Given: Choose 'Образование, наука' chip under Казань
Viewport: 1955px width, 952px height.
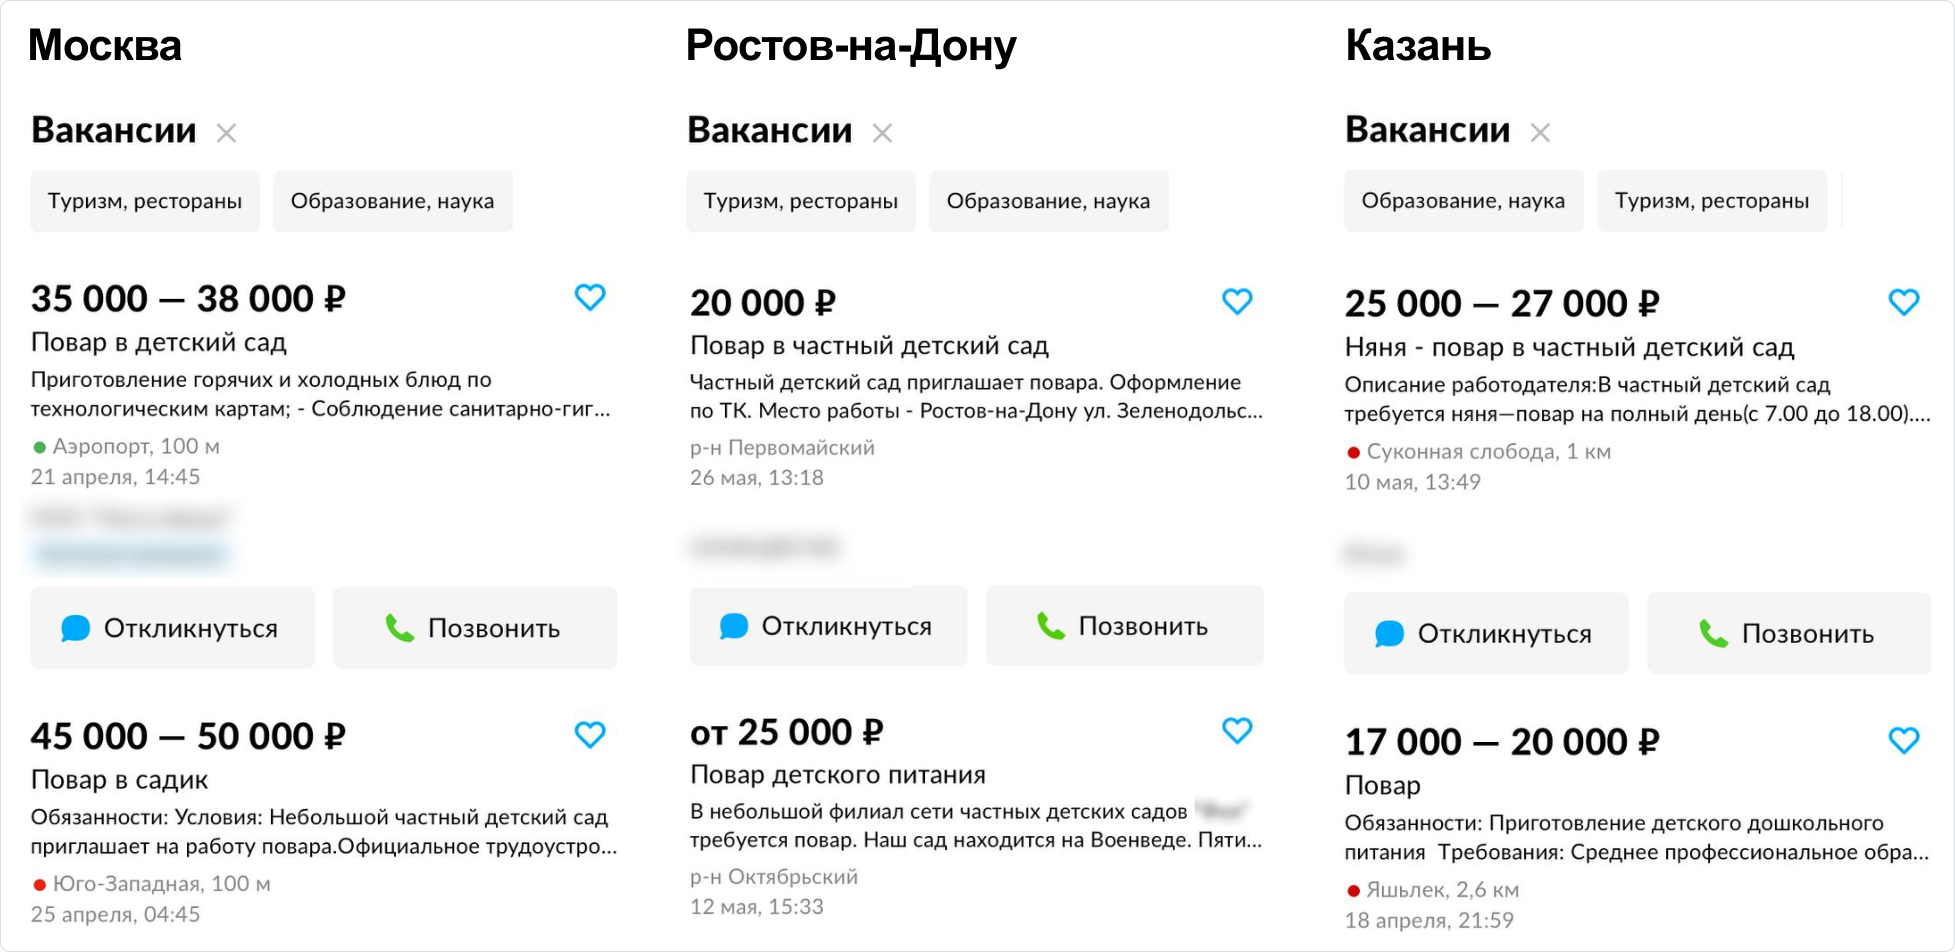Looking at the screenshot, I should (x=1462, y=201).
